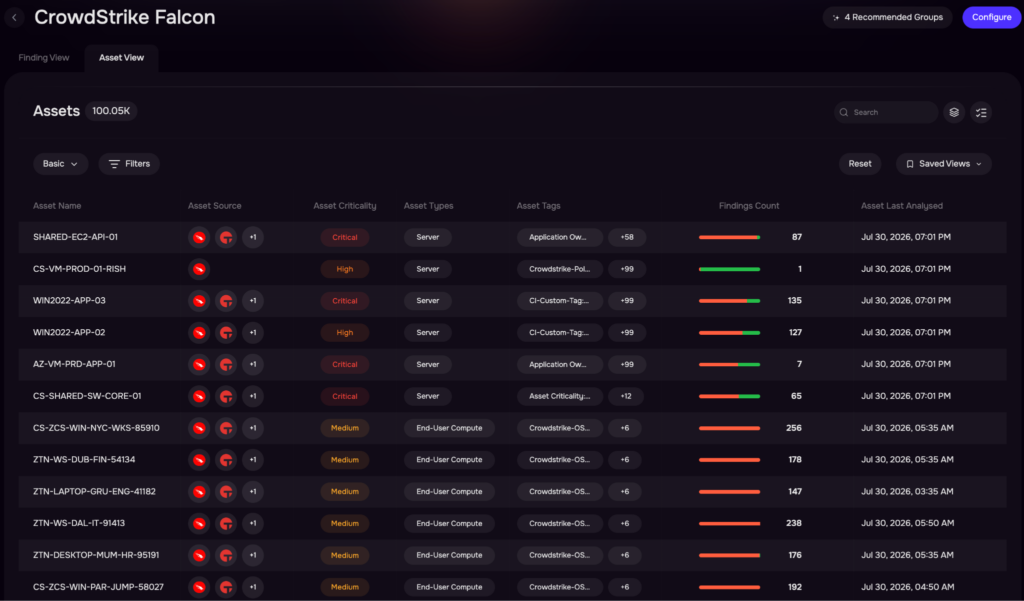Click the Reset button
Viewport: 1024px width, 601px height.
[860, 164]
